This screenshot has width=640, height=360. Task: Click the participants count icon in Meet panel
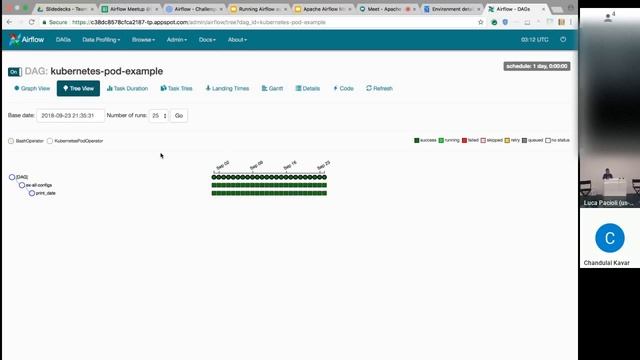tap(609, 17)
